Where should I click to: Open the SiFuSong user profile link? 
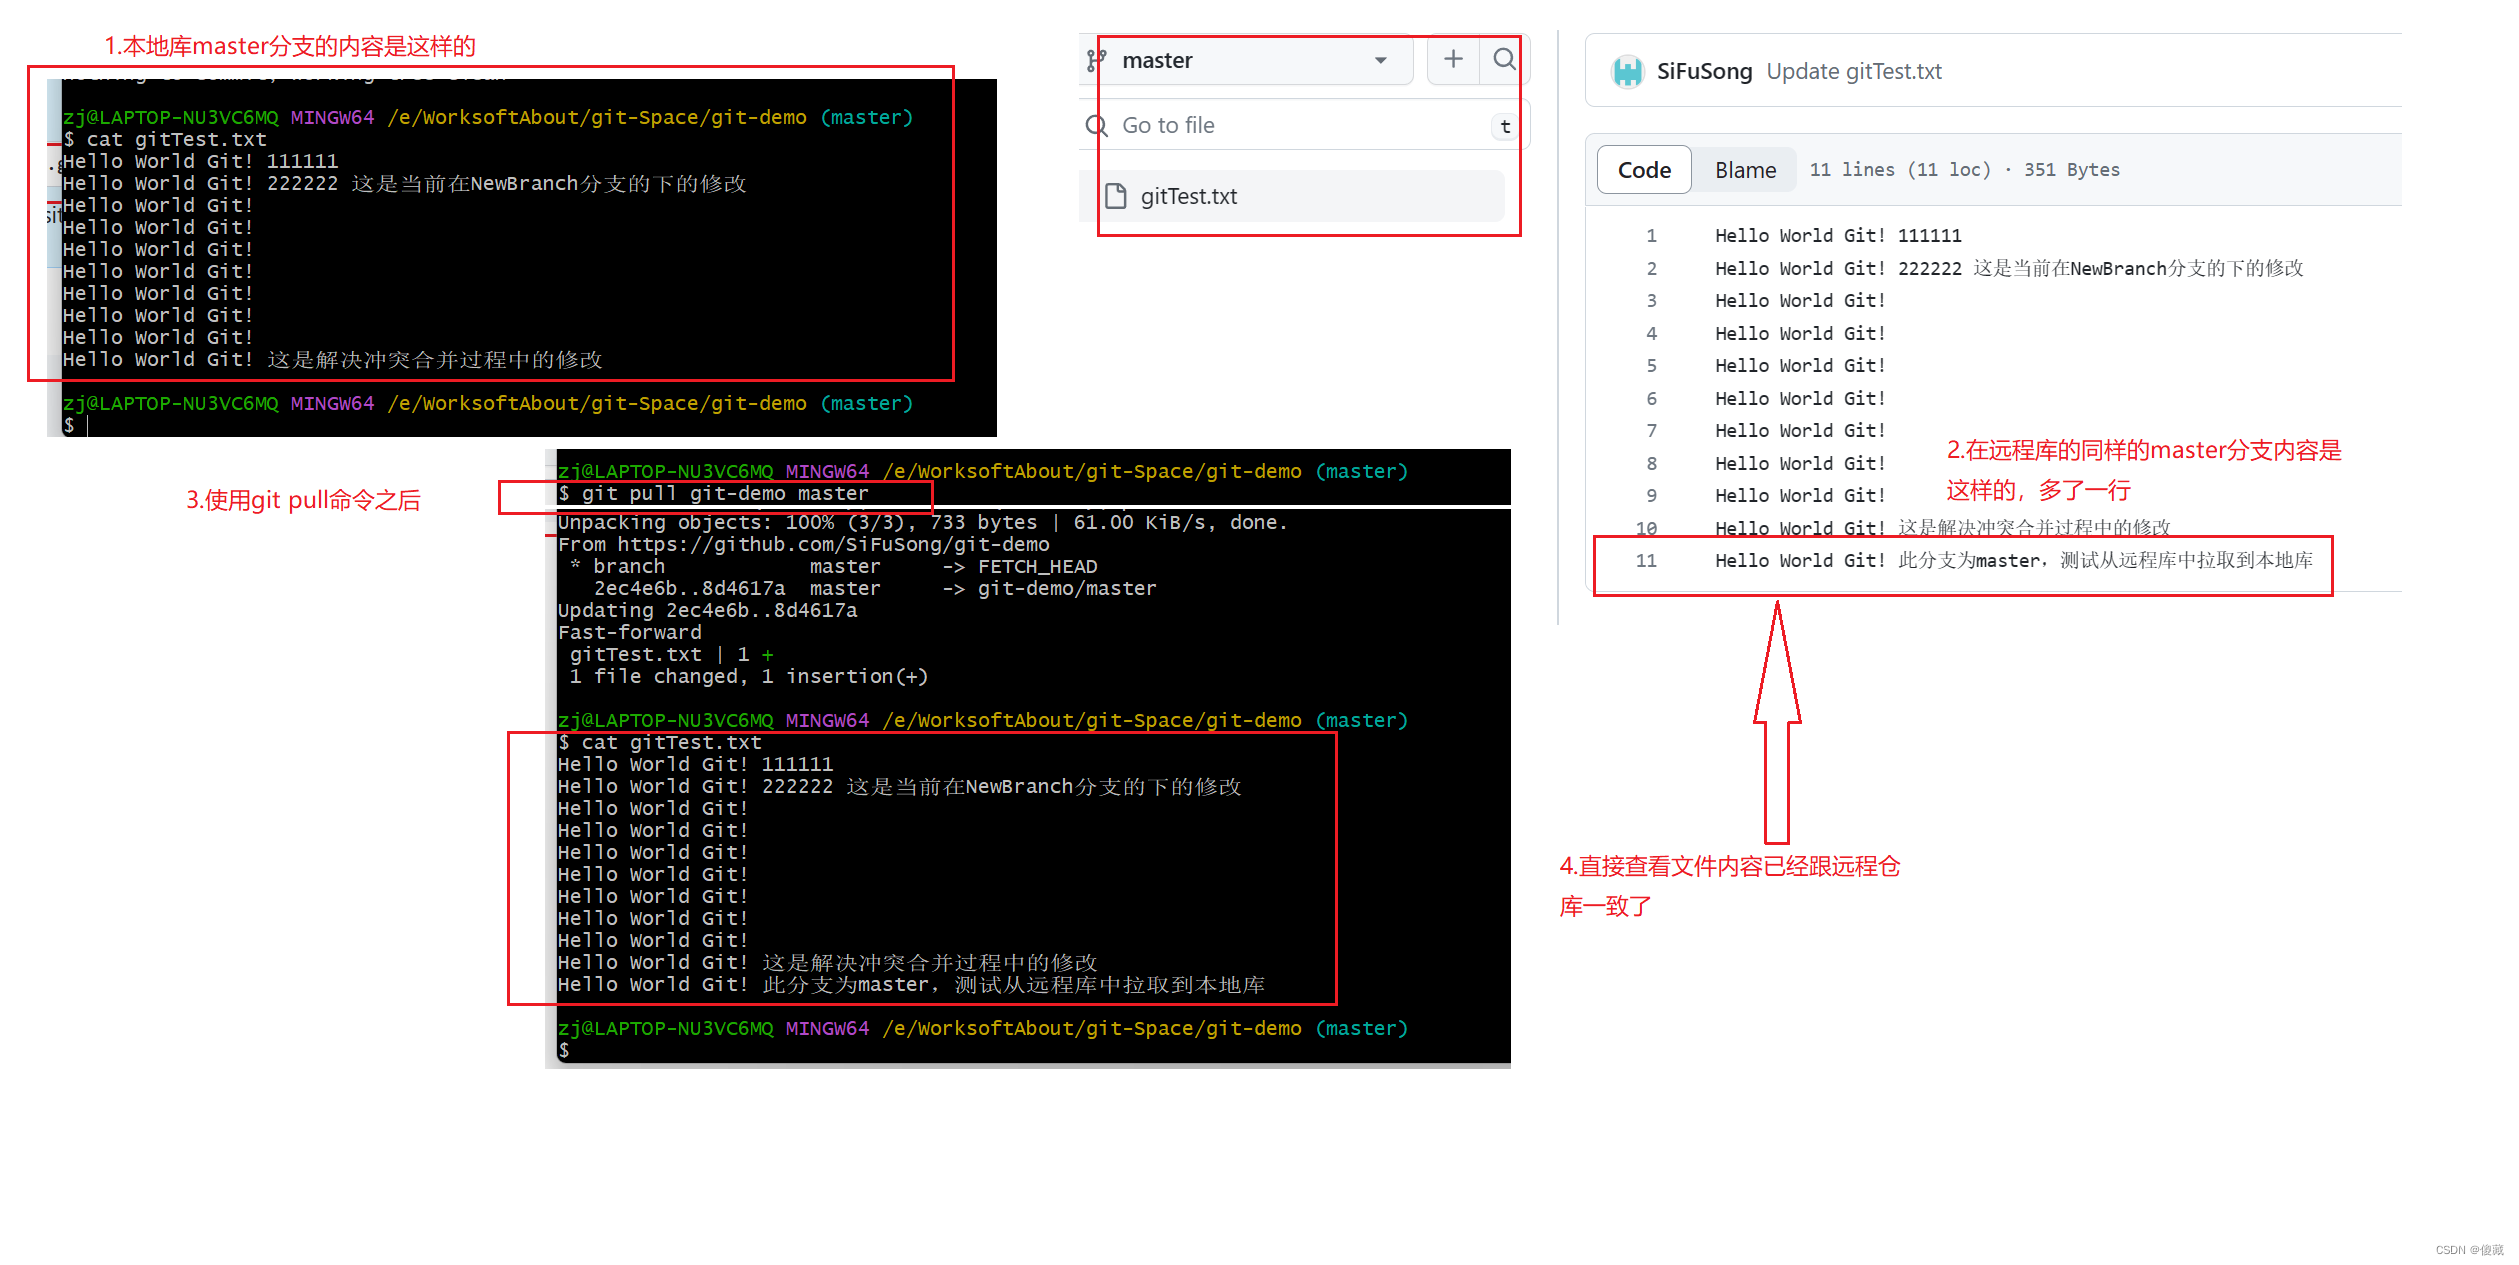click(x=1704, y=71)
